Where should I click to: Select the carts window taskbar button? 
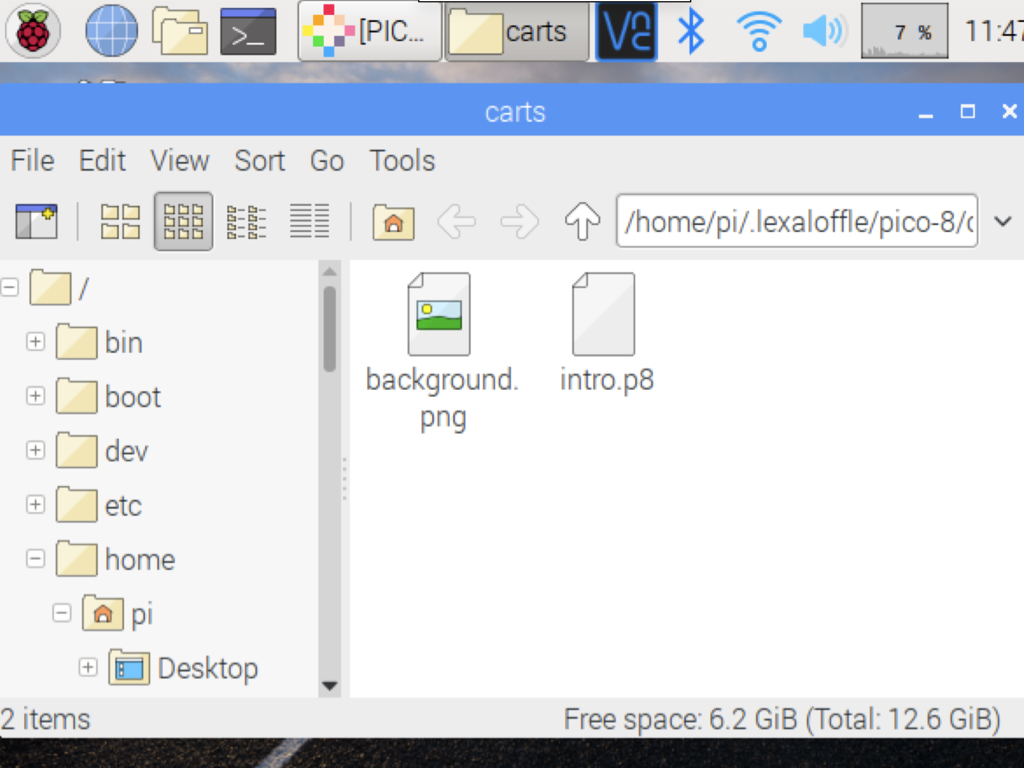click(517, 31)
